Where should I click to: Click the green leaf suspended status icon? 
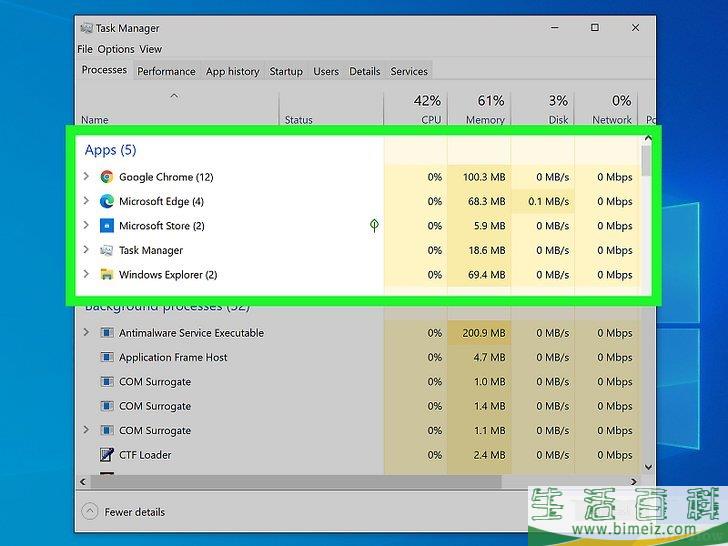point(374,226)
